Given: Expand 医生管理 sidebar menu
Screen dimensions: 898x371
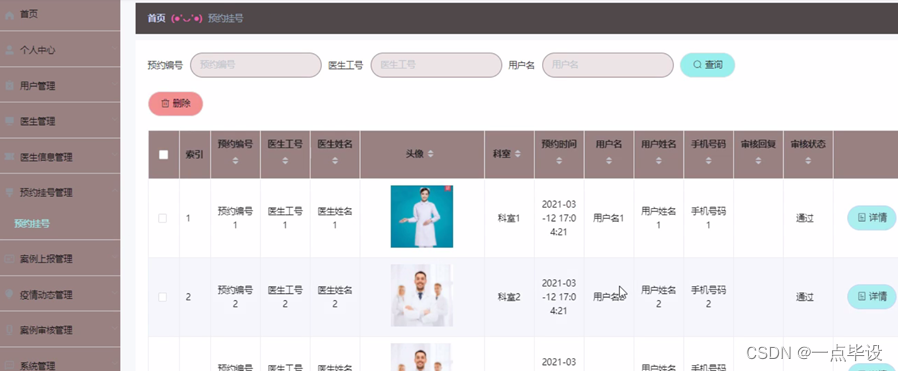Looking at the screenshot, I should tap(60, 121).
